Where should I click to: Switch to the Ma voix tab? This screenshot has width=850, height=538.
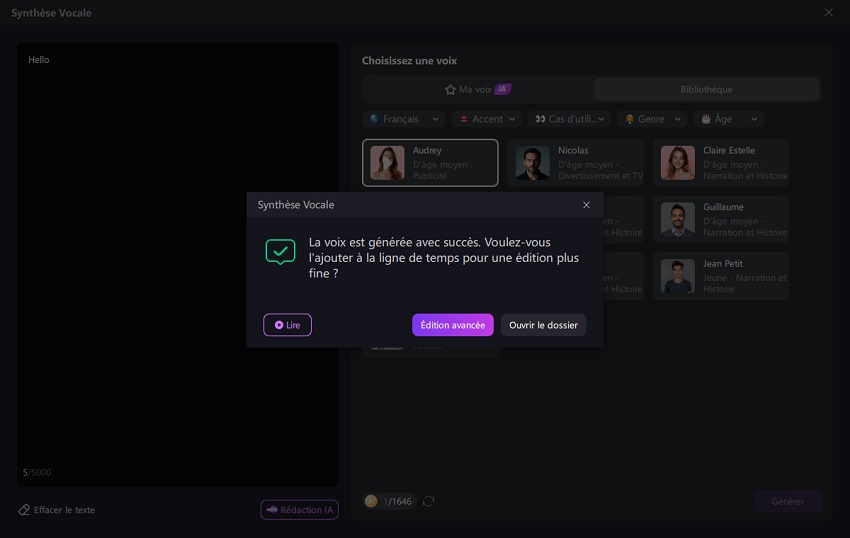click(477, 89)
